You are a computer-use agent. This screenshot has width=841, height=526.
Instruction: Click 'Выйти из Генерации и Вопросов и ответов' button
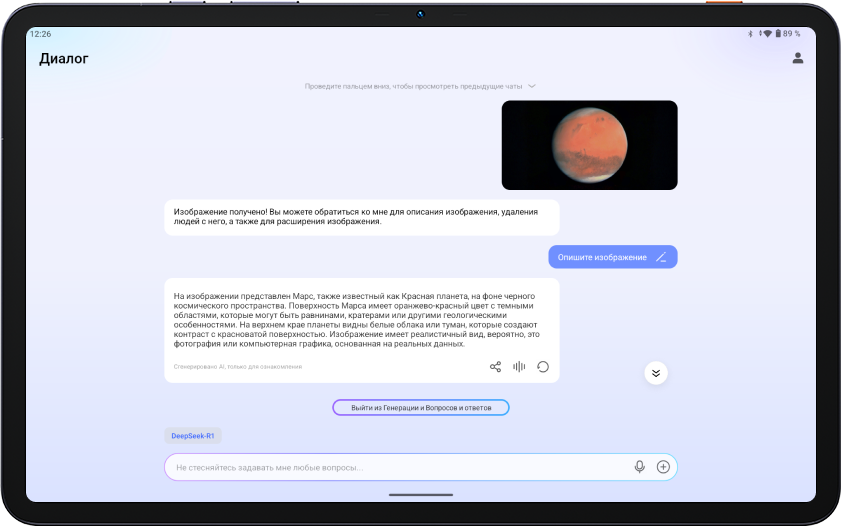click(x=421, y=408)
